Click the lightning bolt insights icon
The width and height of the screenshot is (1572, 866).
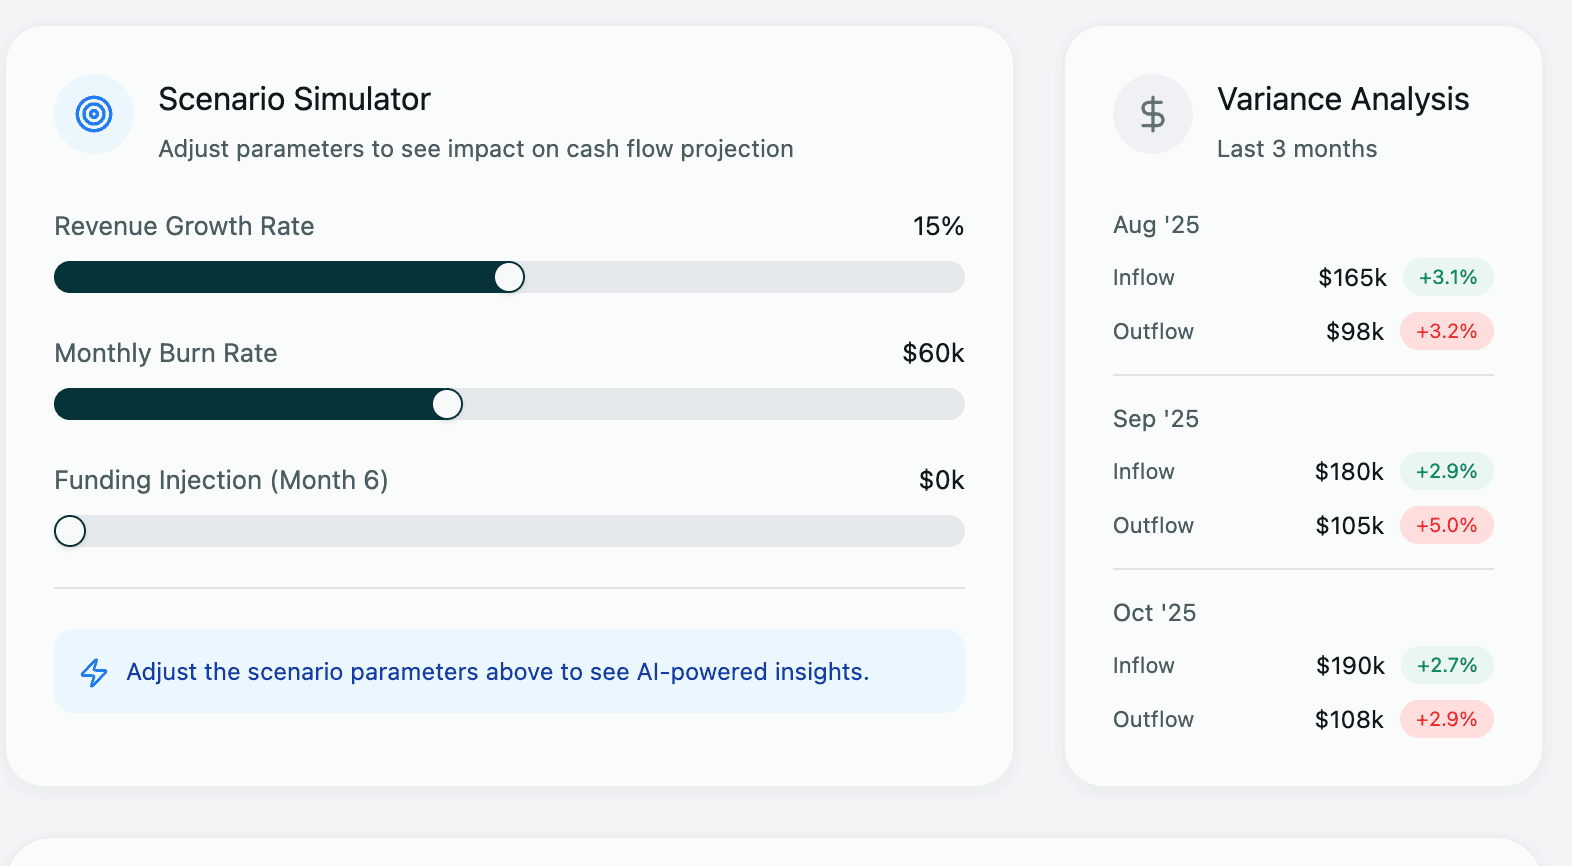click(x=94, y=672)
